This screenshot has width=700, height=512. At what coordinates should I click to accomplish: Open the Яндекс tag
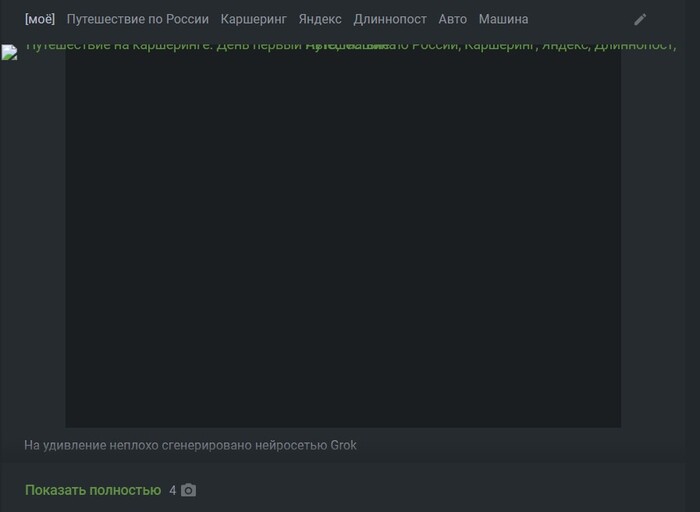pos(320,19)
